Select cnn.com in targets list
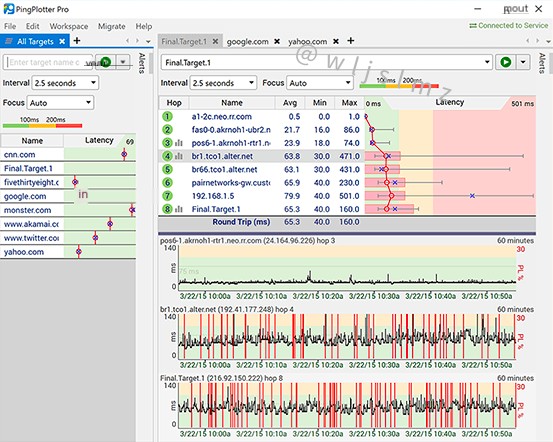553x442 pixels. (x=19, y=155)
